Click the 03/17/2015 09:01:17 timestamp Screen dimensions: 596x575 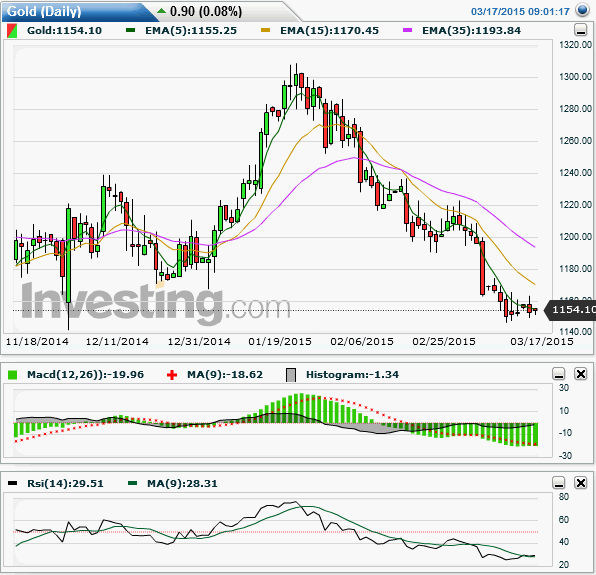coord(520,11)
